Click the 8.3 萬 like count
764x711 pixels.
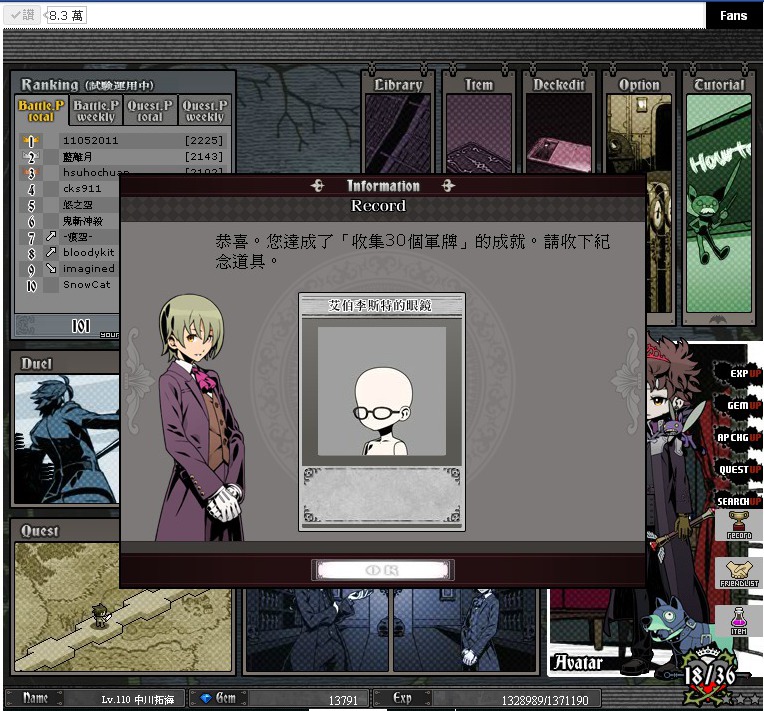[x=67, y=16]
